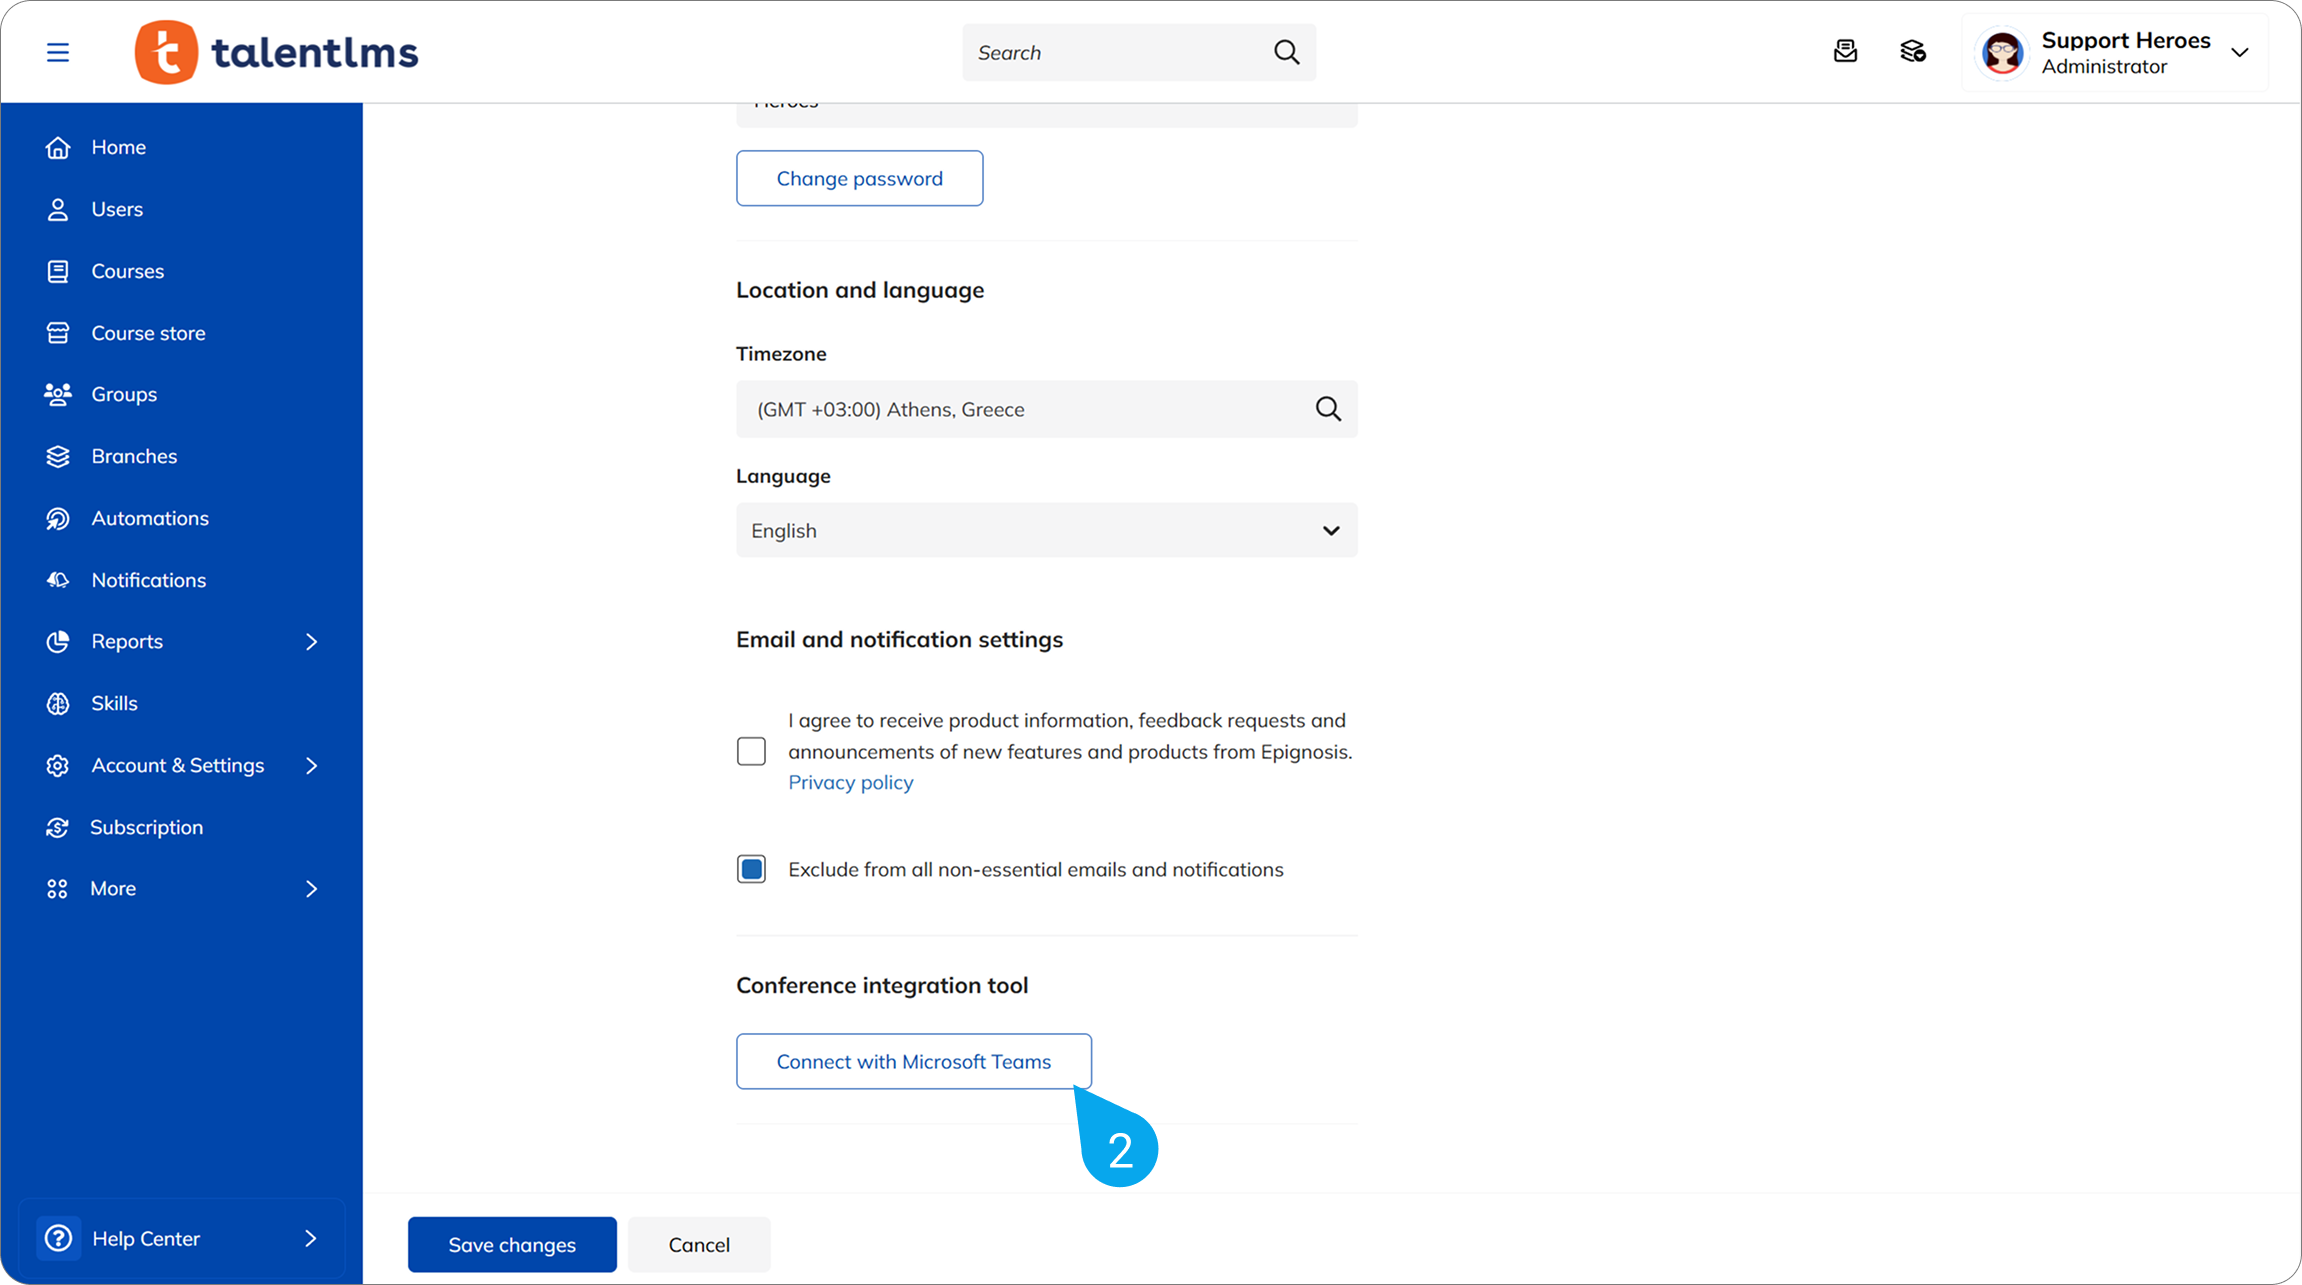Click the Save changes button
The height and width of the screenshot is (1285, 2302).
[512, 1244]
